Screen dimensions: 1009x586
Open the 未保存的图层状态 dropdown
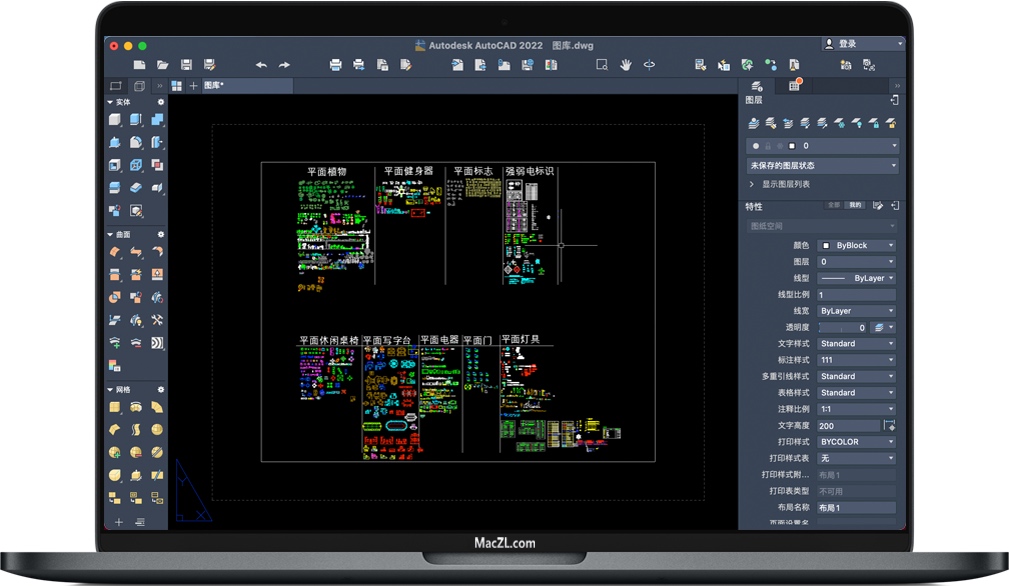pos(822,165)
